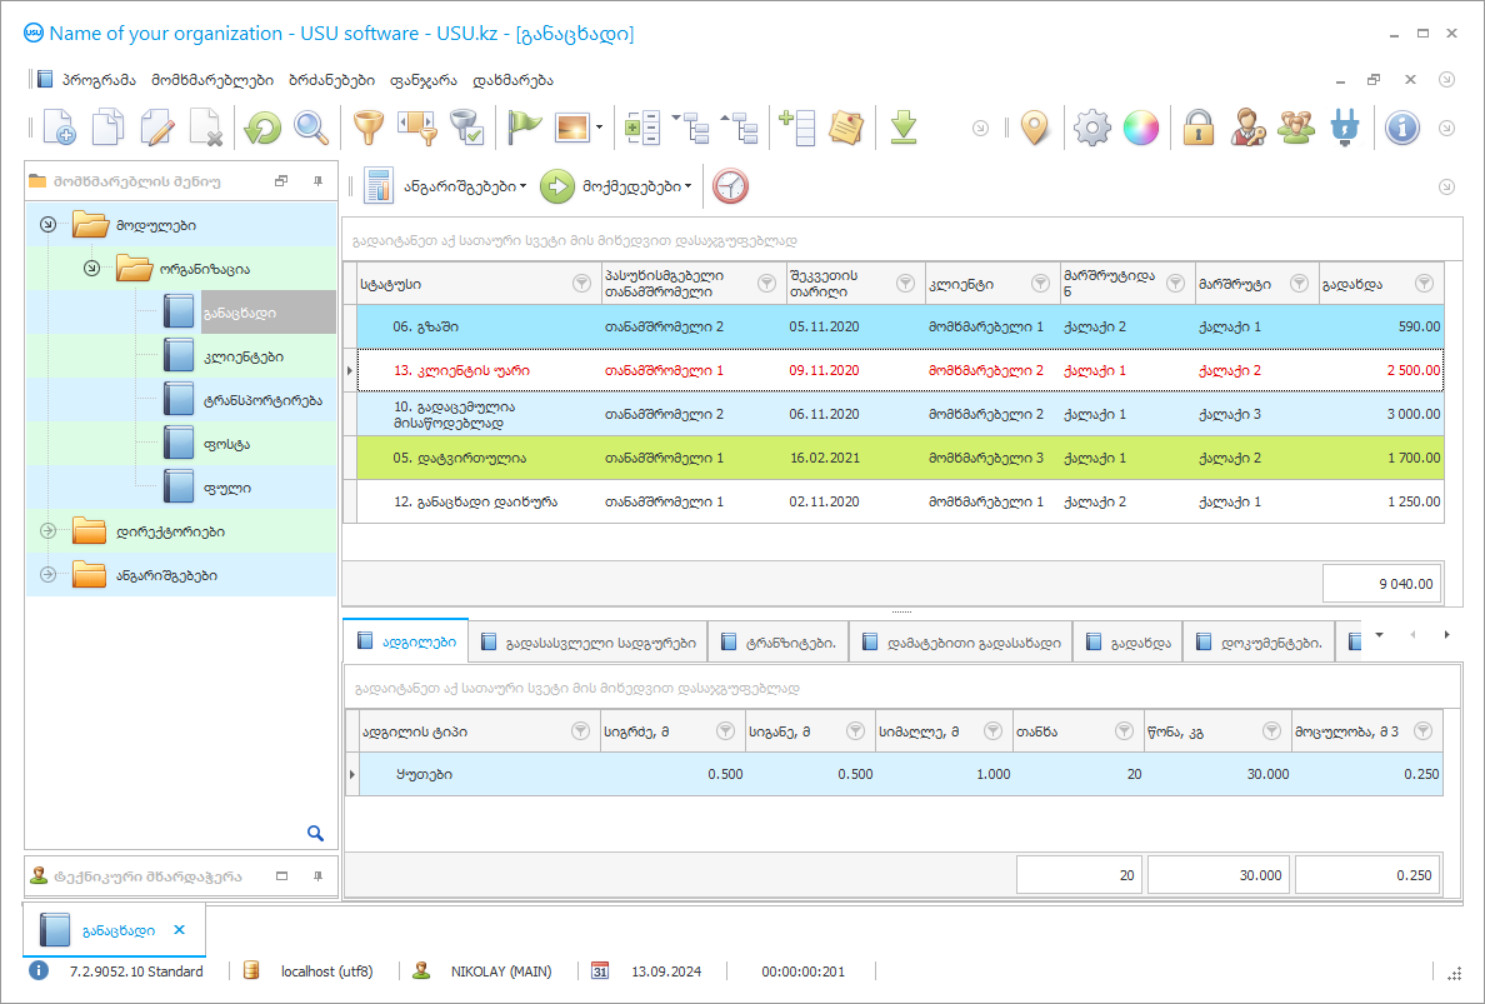The image size is (1485, 1004).
Task: Click the filter with checkmark icon
Action: (x=467, y=128)
